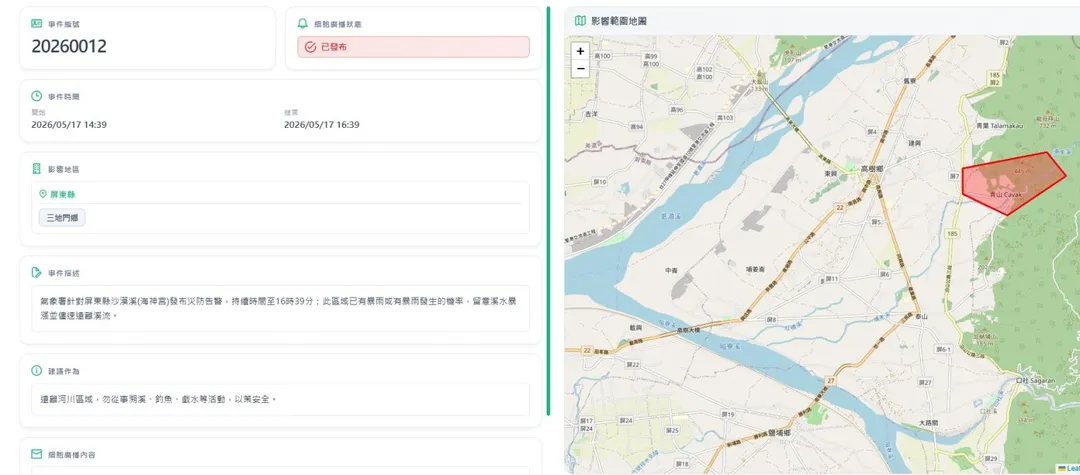Click the bell icon beside 細胞廣播狀態
This screenshot has height=475, width=1080.
pos(302,23)
